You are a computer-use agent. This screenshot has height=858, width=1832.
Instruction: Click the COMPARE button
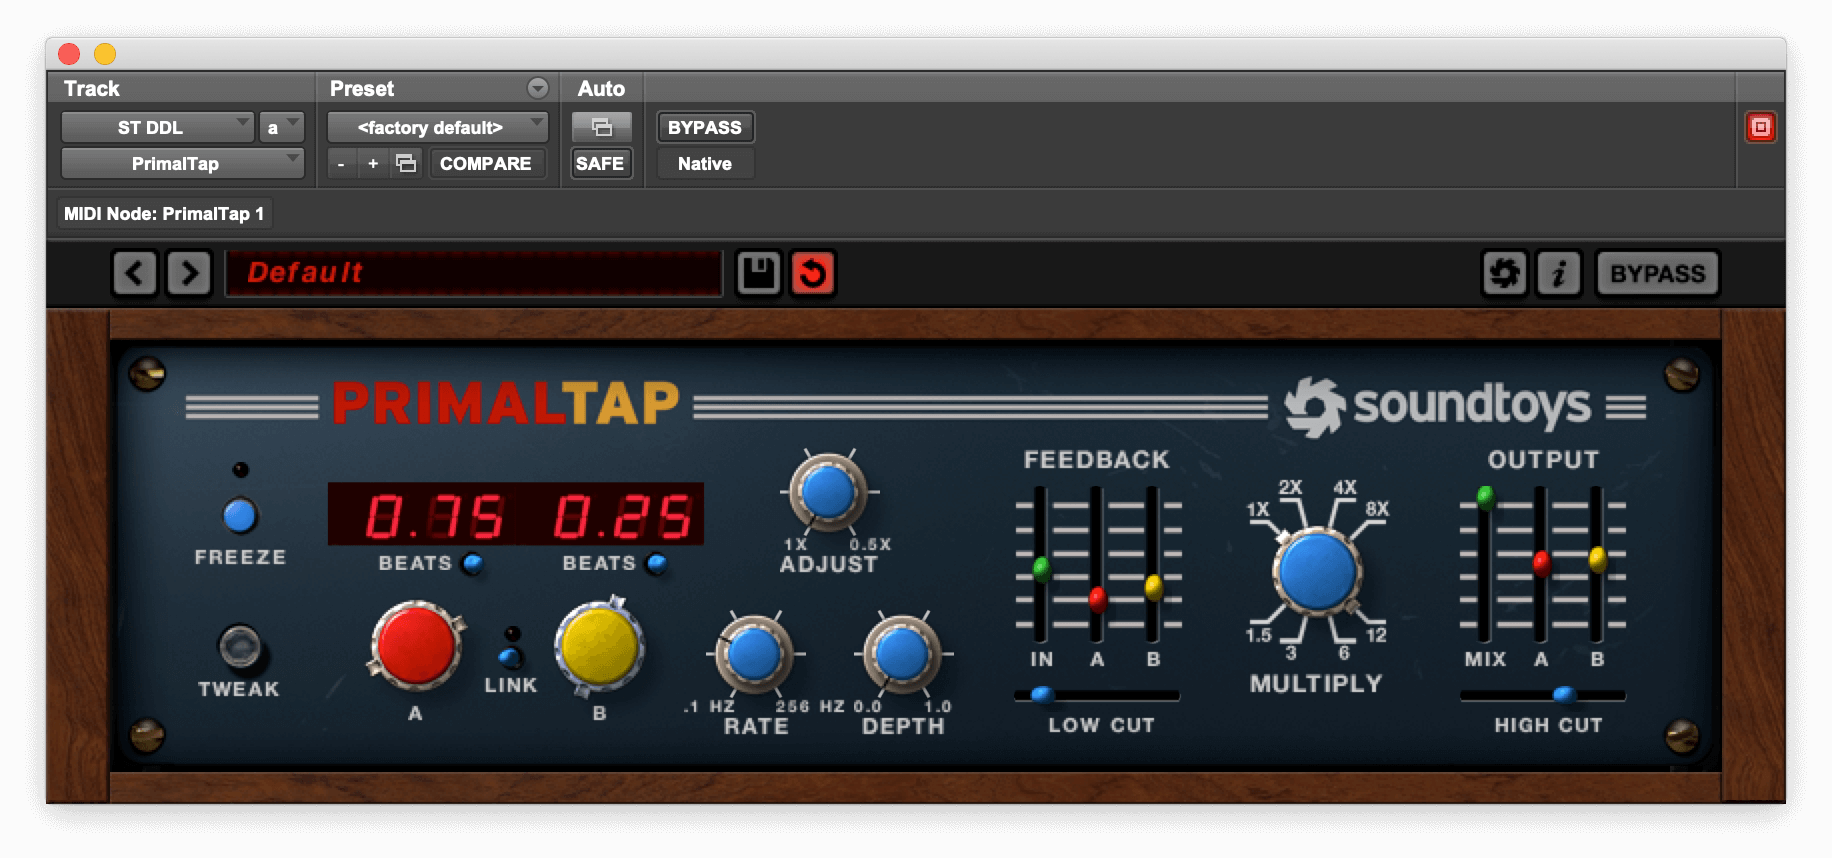click(486, 163)
